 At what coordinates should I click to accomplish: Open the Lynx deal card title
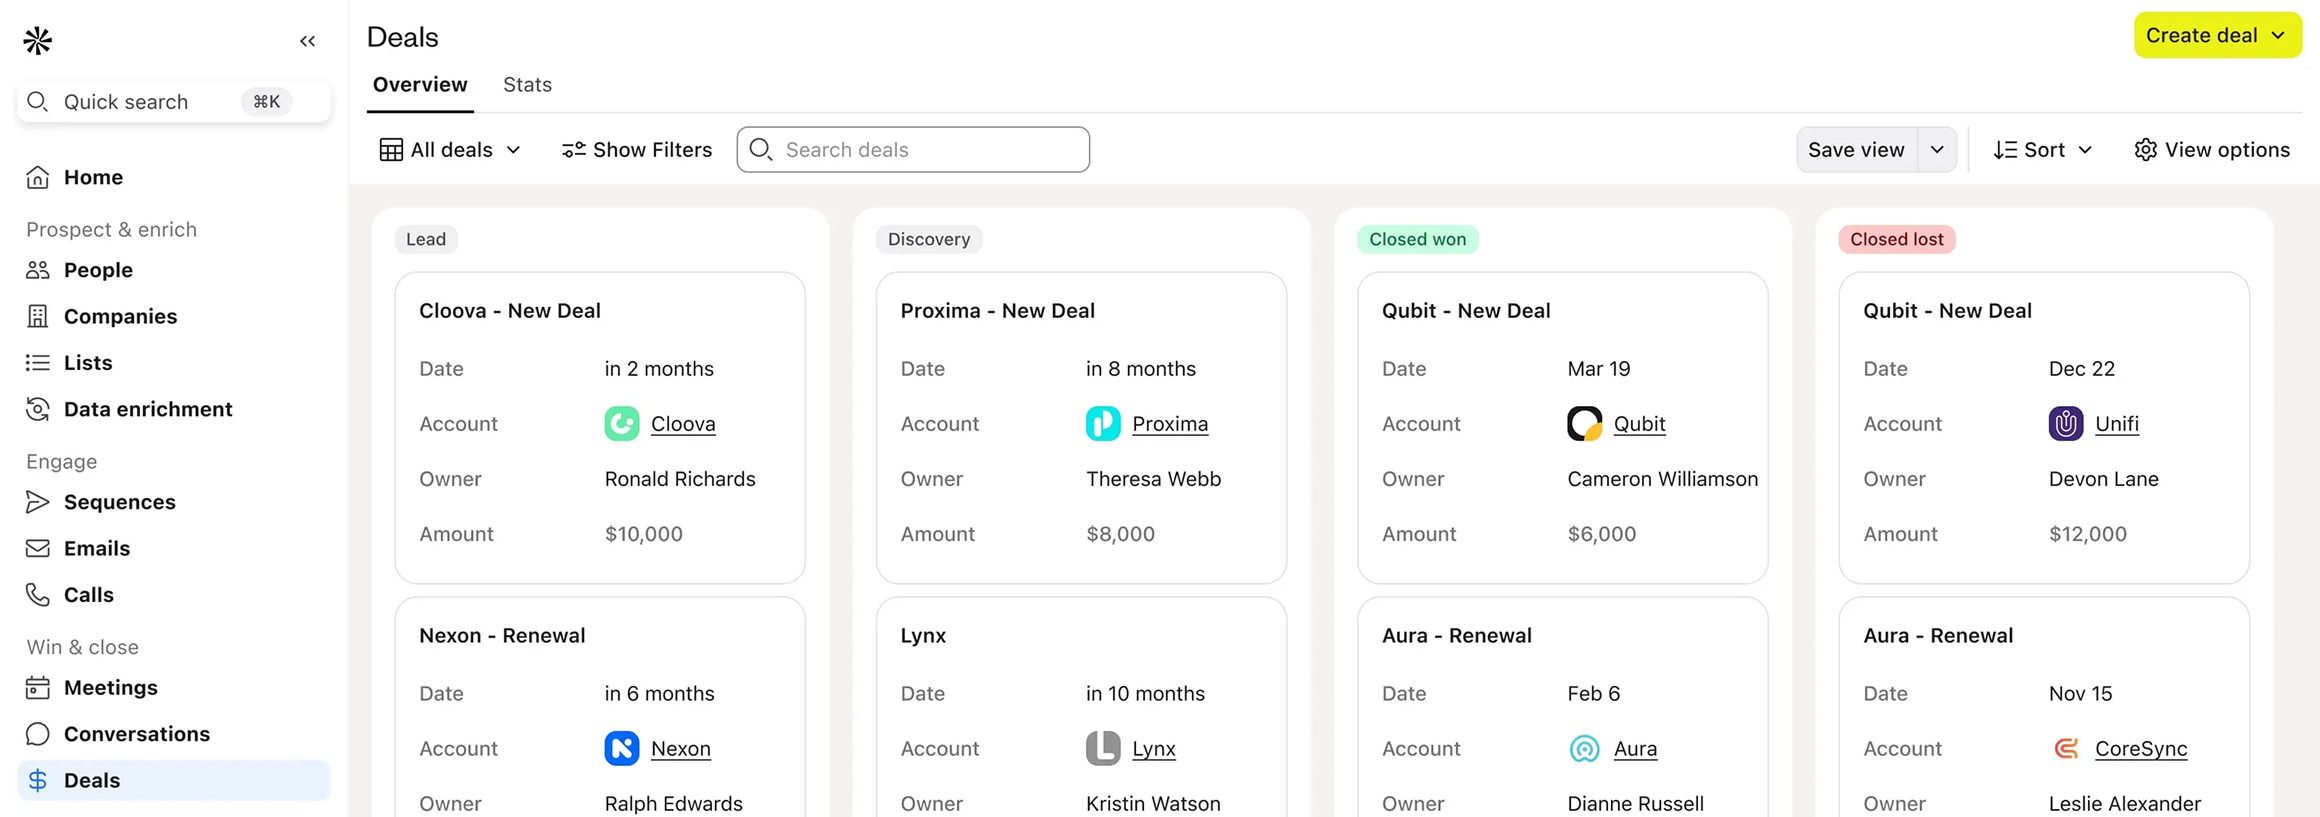pyautogui.click(x=923, y=636)
